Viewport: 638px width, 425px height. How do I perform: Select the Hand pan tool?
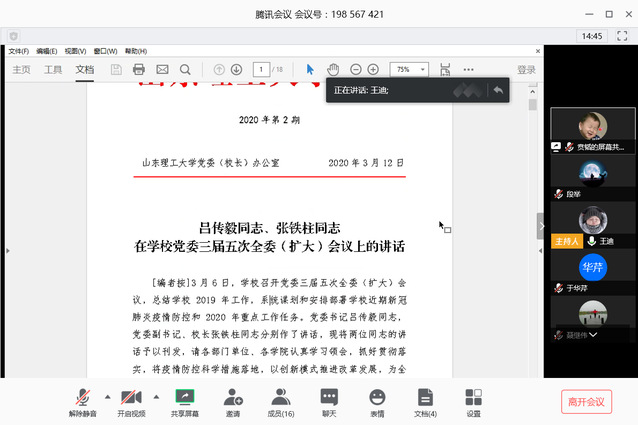pyautogui.click(x=334, y=69)
